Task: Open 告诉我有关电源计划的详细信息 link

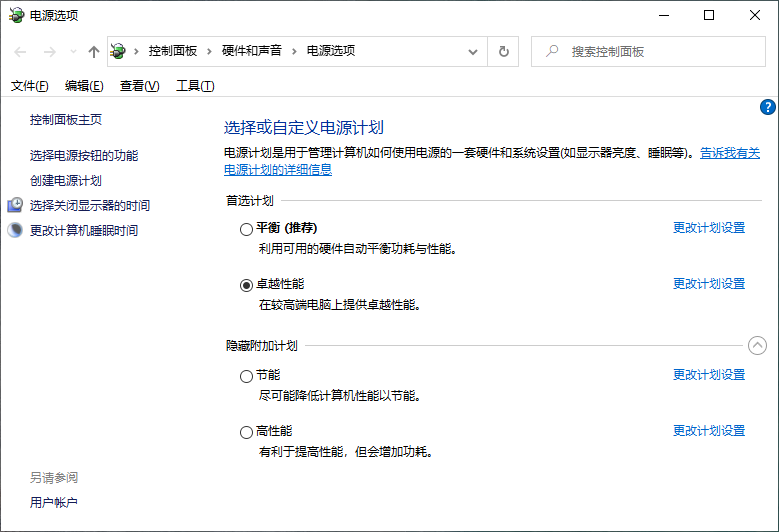Action: [x=730, y=153]
